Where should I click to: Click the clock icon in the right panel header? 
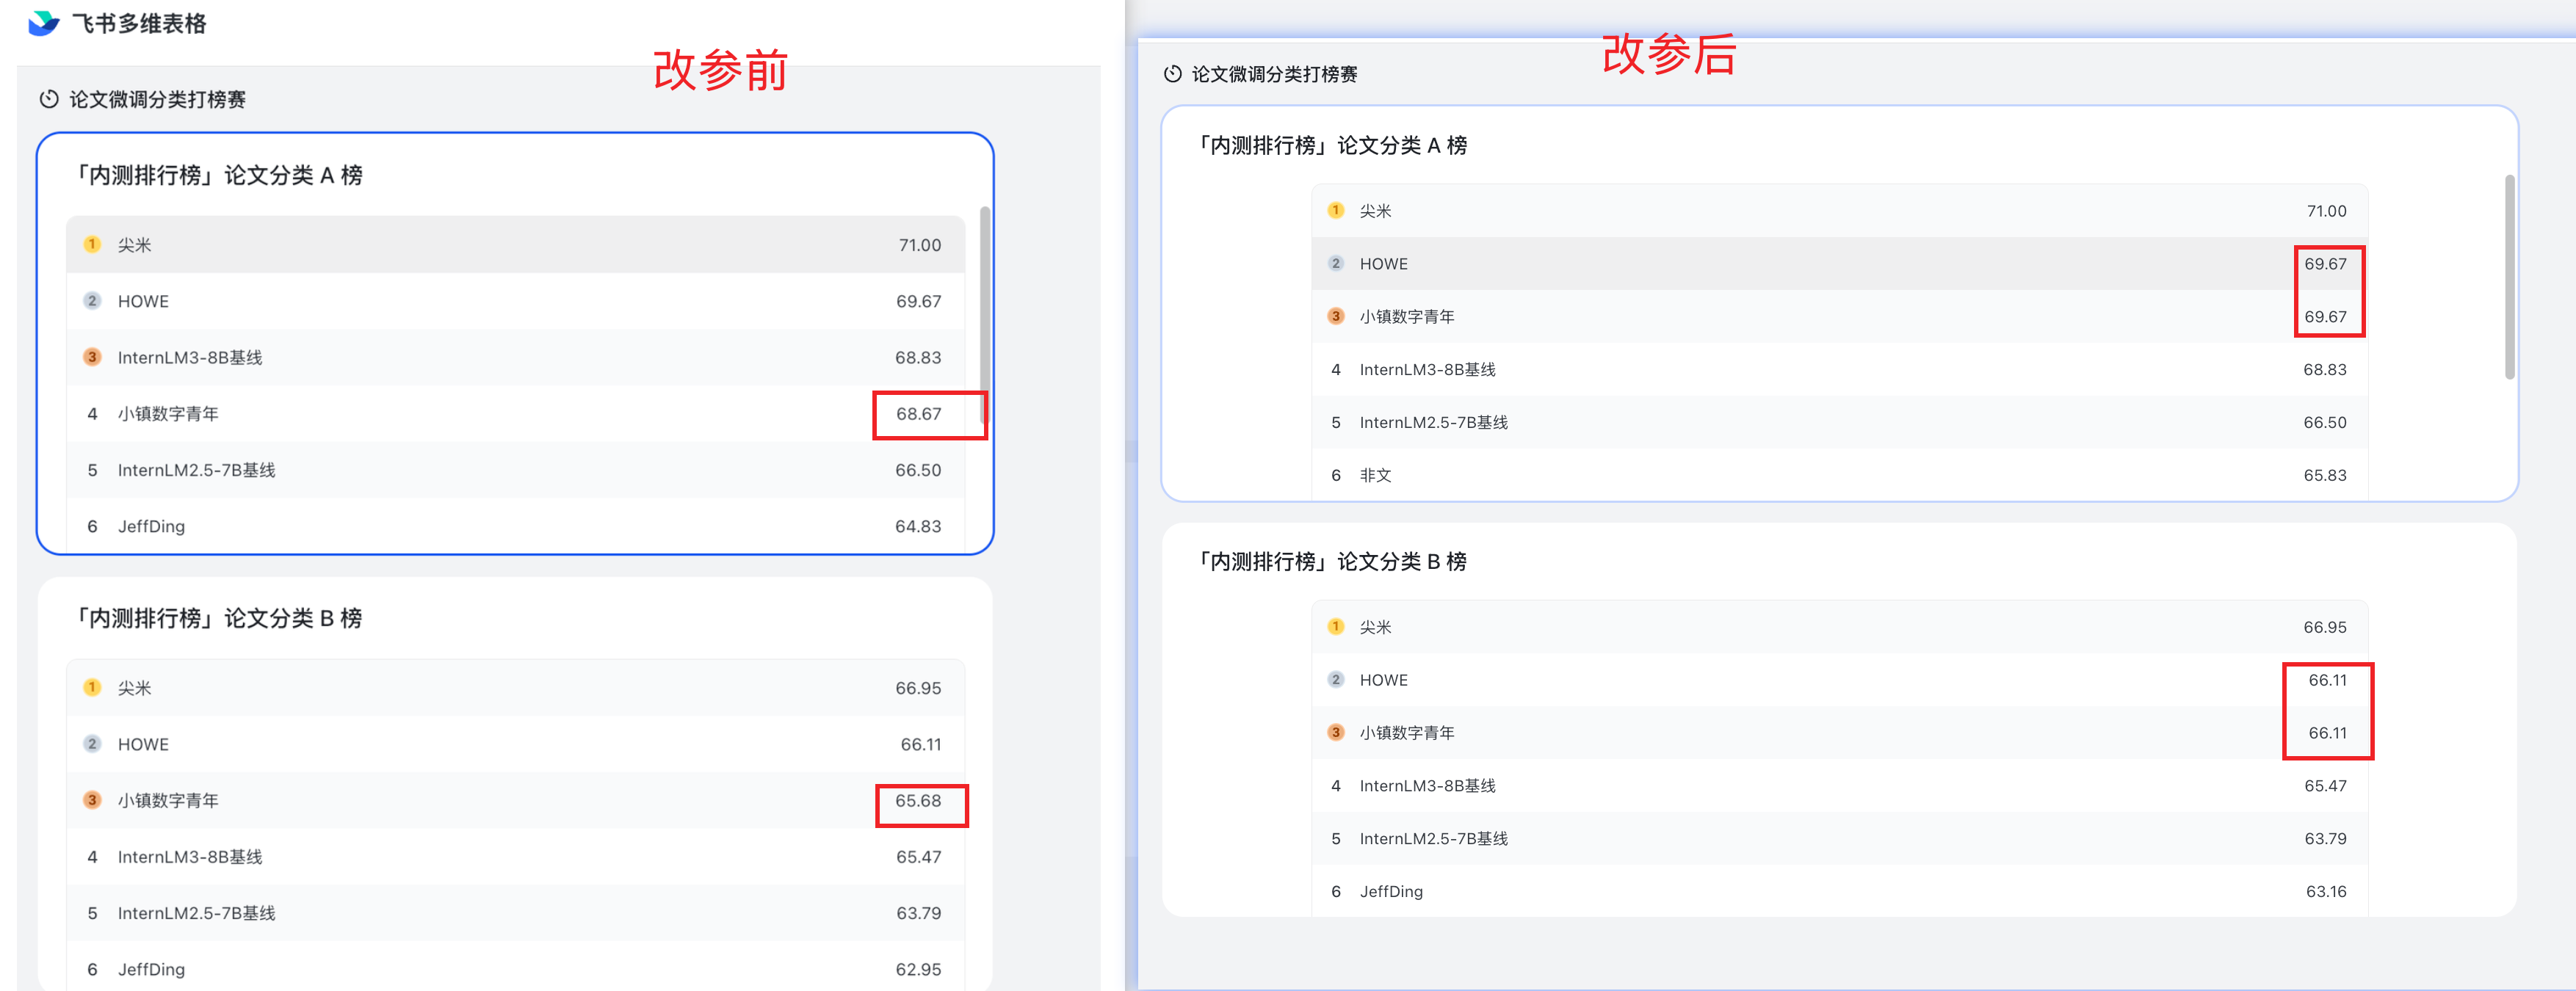(1172, 74)
